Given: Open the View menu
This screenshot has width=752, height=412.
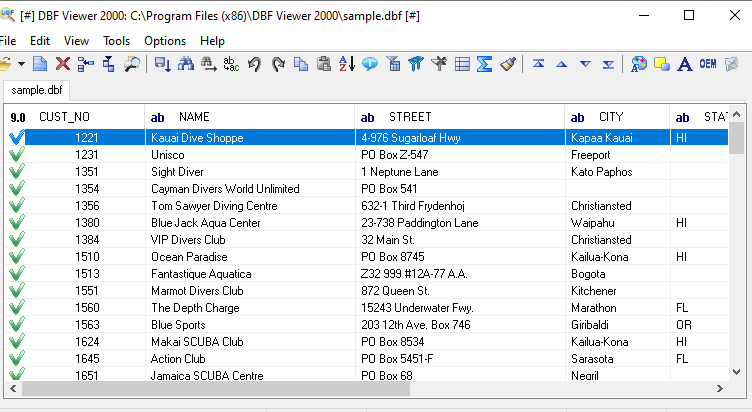Looking at the screenshot, I should (x=76, y=41).
